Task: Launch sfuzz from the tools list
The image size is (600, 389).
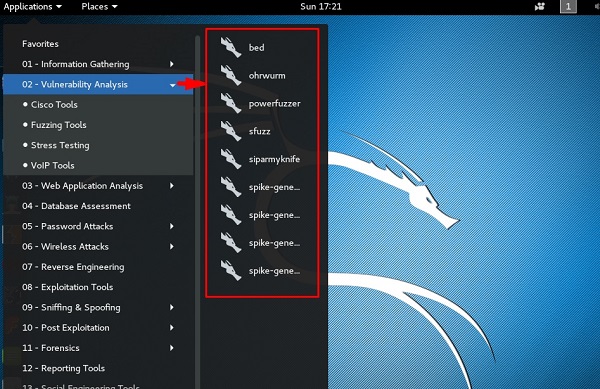Action: coord(259,132)
